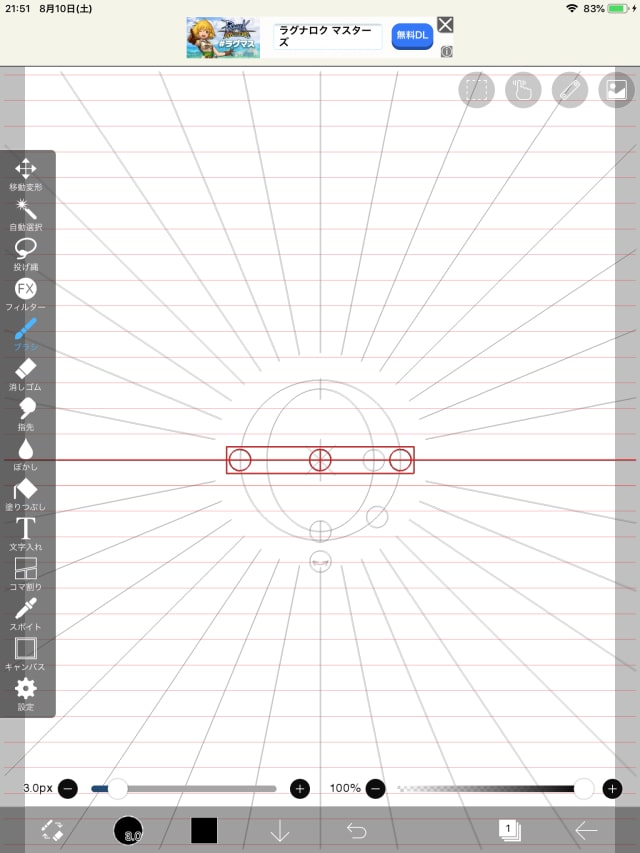Image resolution: width=640 pixels, height=853 pixels.
Task: Tap the 21:51 clock in status bar
Action: 17,9
